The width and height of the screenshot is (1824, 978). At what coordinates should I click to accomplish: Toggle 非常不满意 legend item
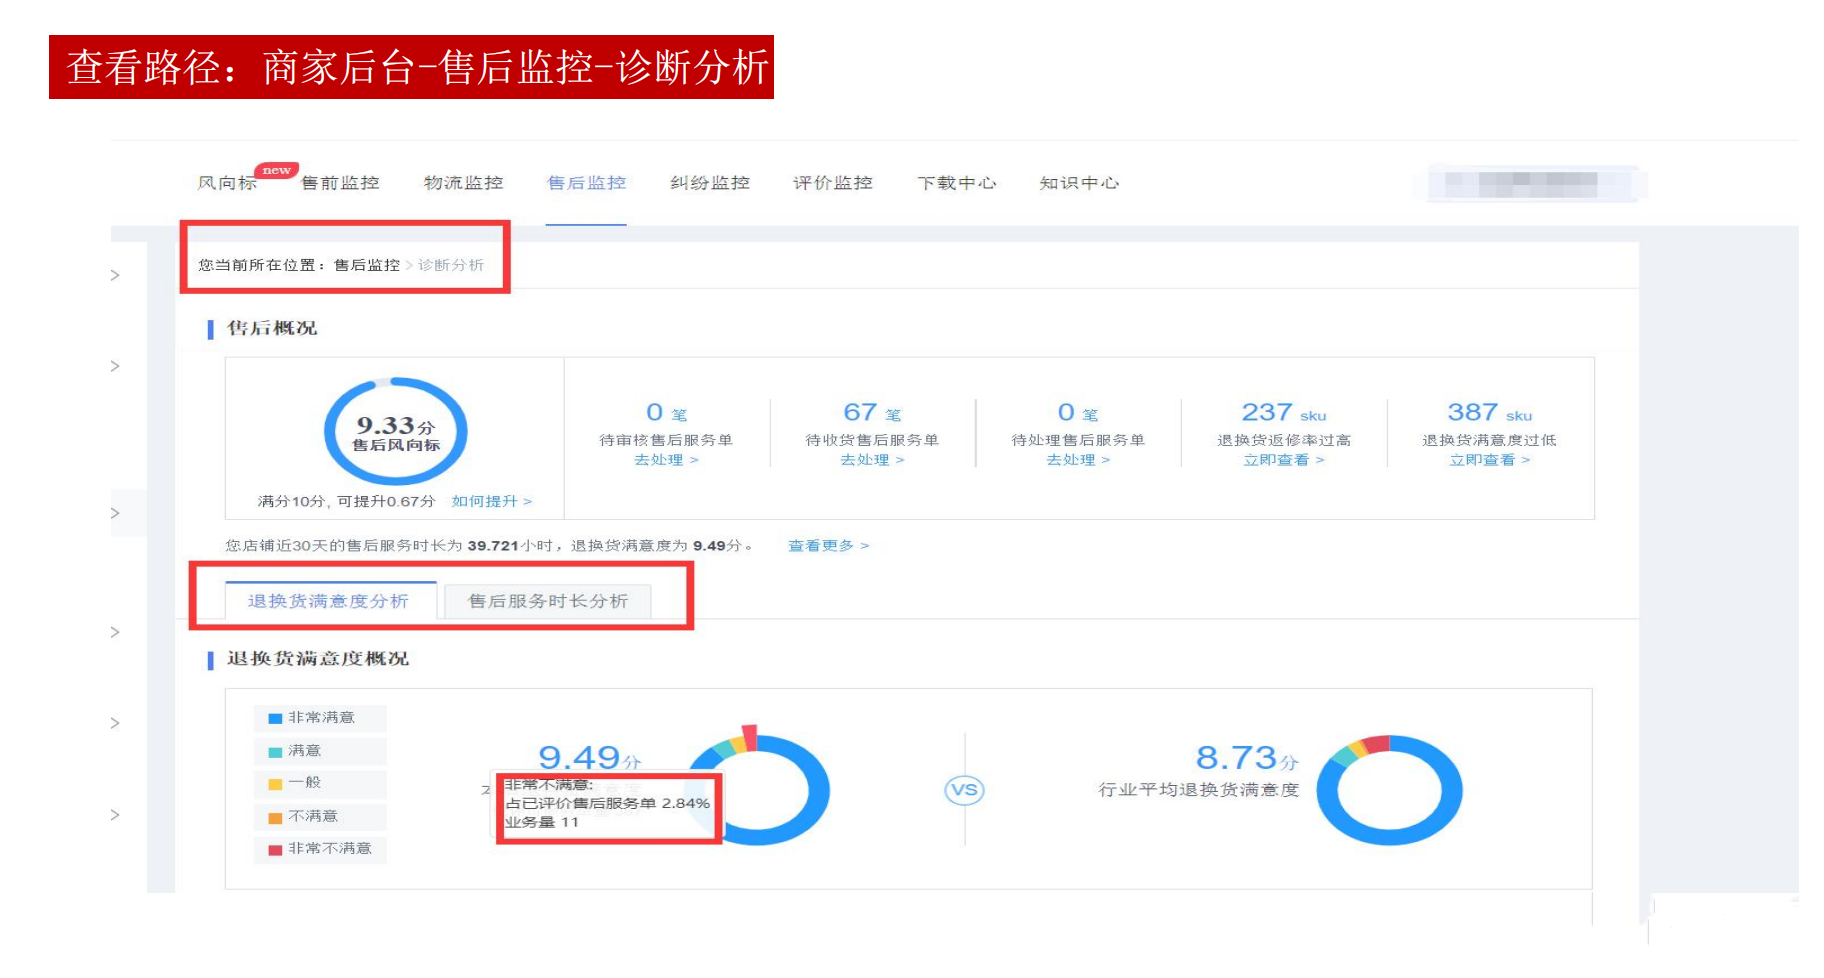tap(320, 849)
